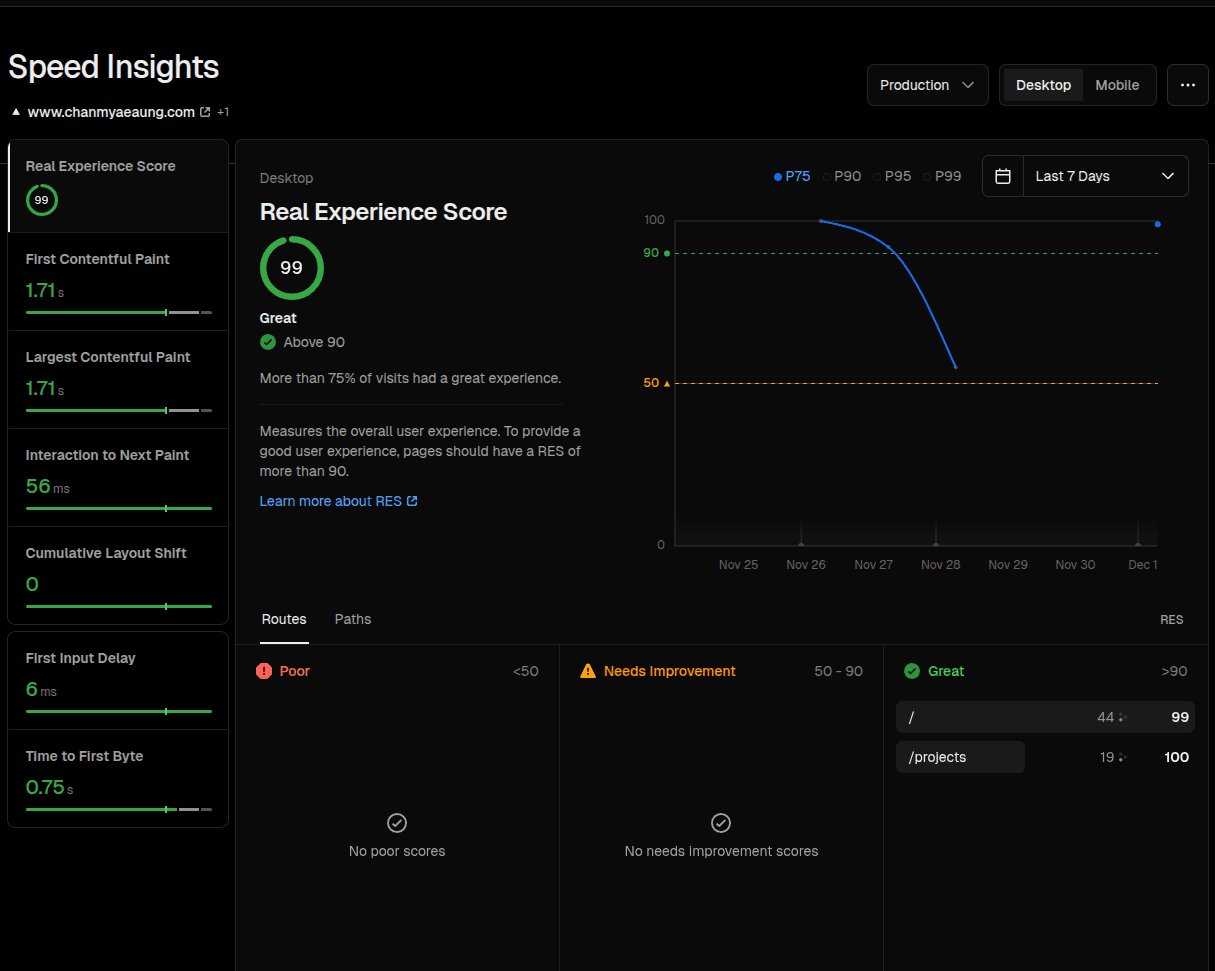
Task: Click the green check icon beside Above 90
Action: pos(267,342)
